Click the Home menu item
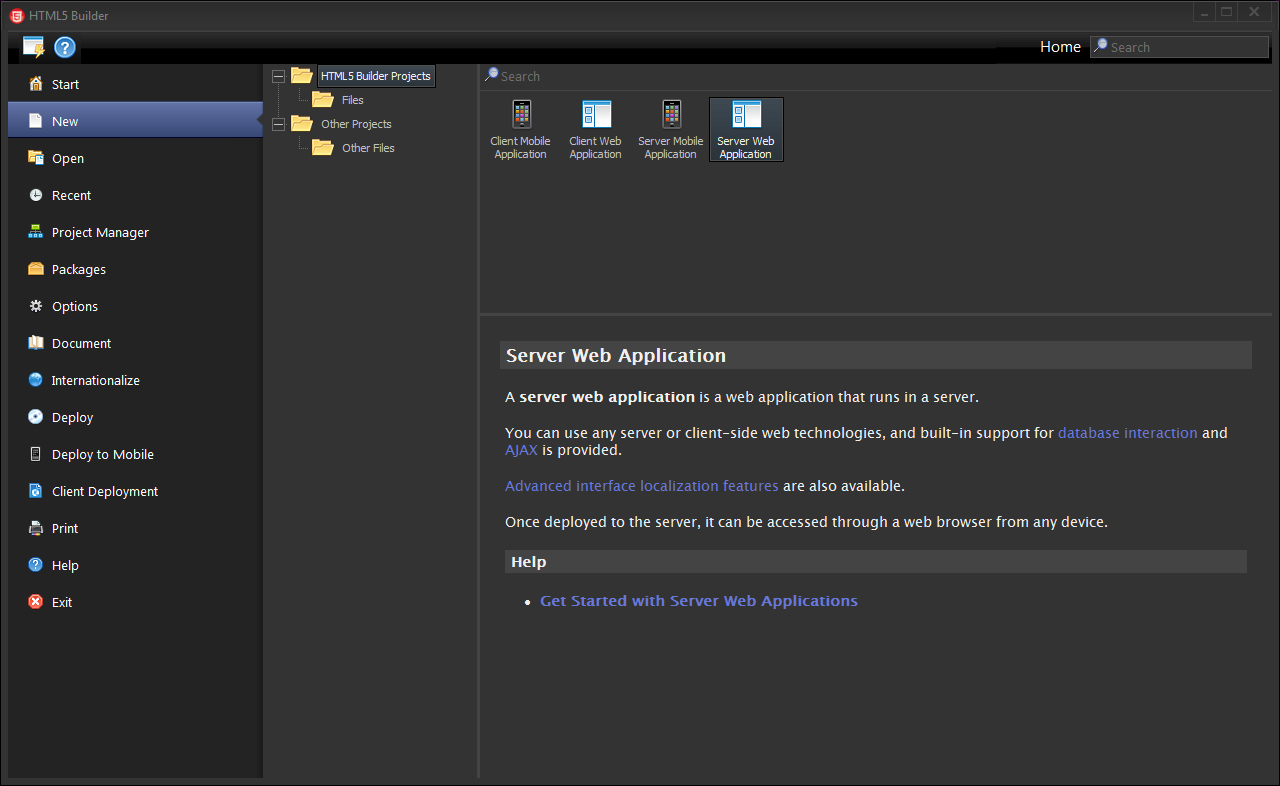The width and height of the screenshot is (1280, 786). pyautogui.click(x=1060, y=46)
